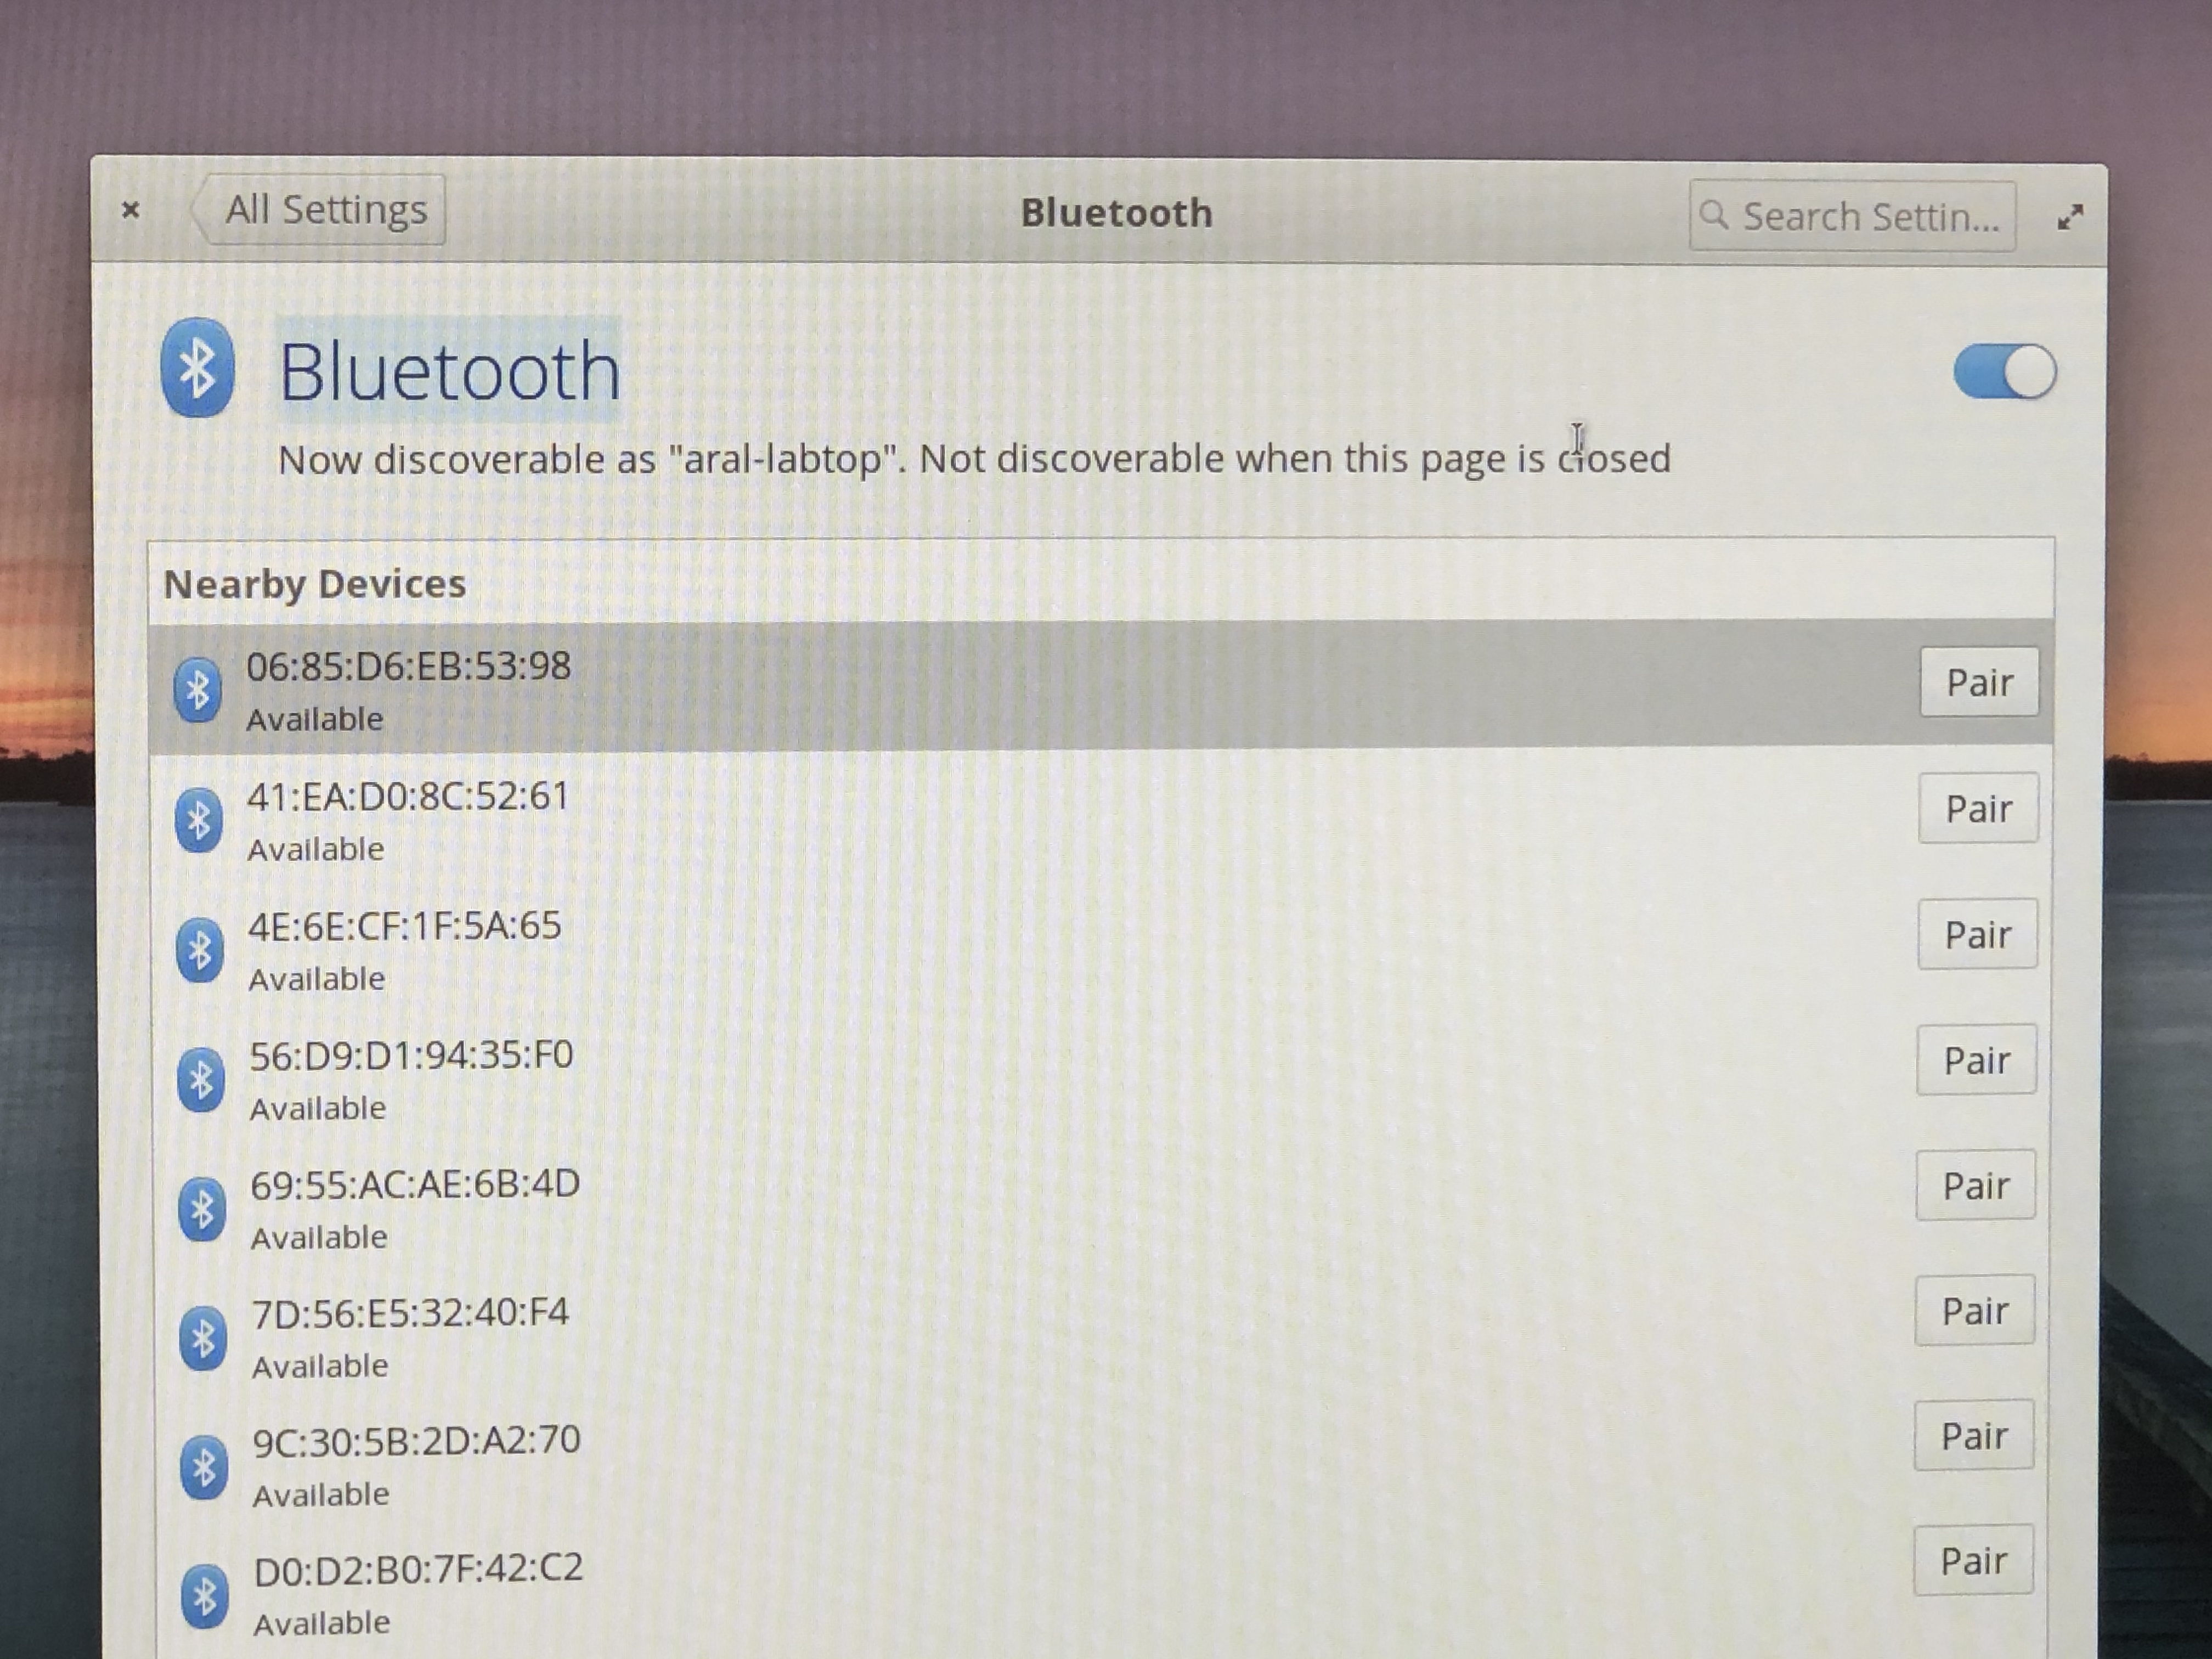The height and width of the screenshot is (1659, 2212).
Task: Click Bluetooth icon beside 7D:56:E5:32:40:F4
Action: pyautogui.click(x=202, y=1338)
